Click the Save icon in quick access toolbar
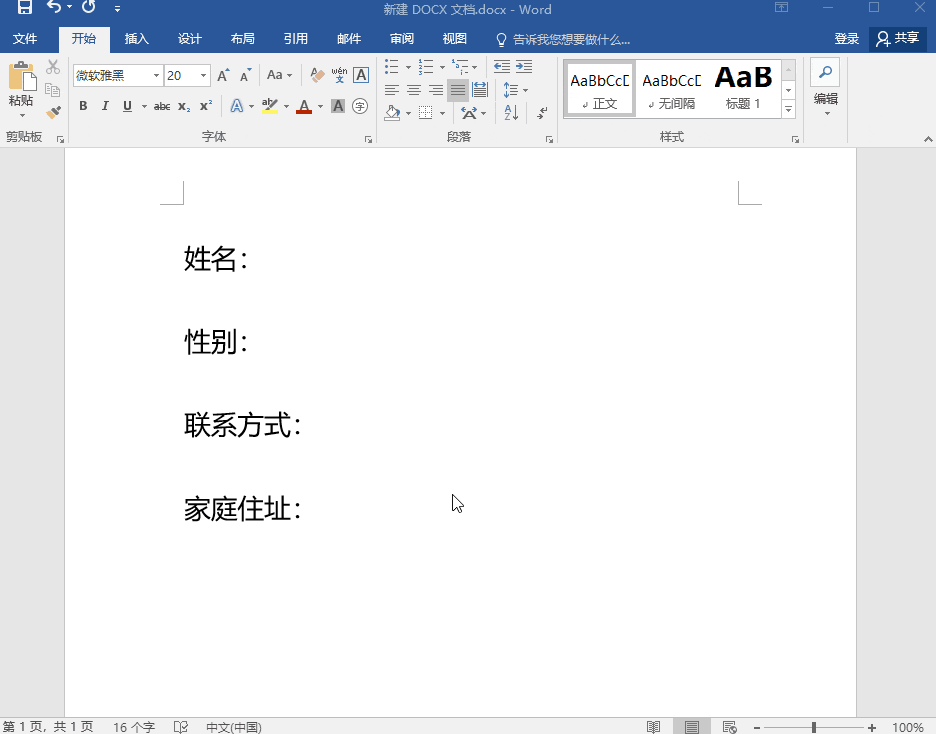The width and height of the screenshot is (936, 734). tap(25, 9)
